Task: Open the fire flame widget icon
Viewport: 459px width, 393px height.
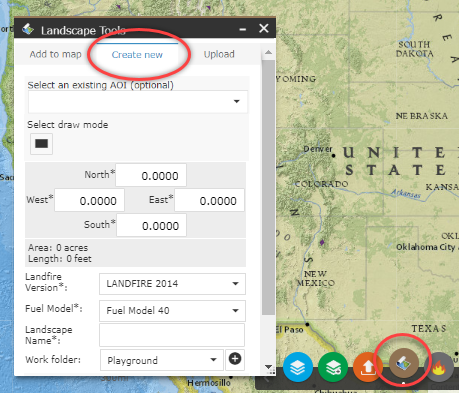Action: pyautogui.click(x=439, y=367)
